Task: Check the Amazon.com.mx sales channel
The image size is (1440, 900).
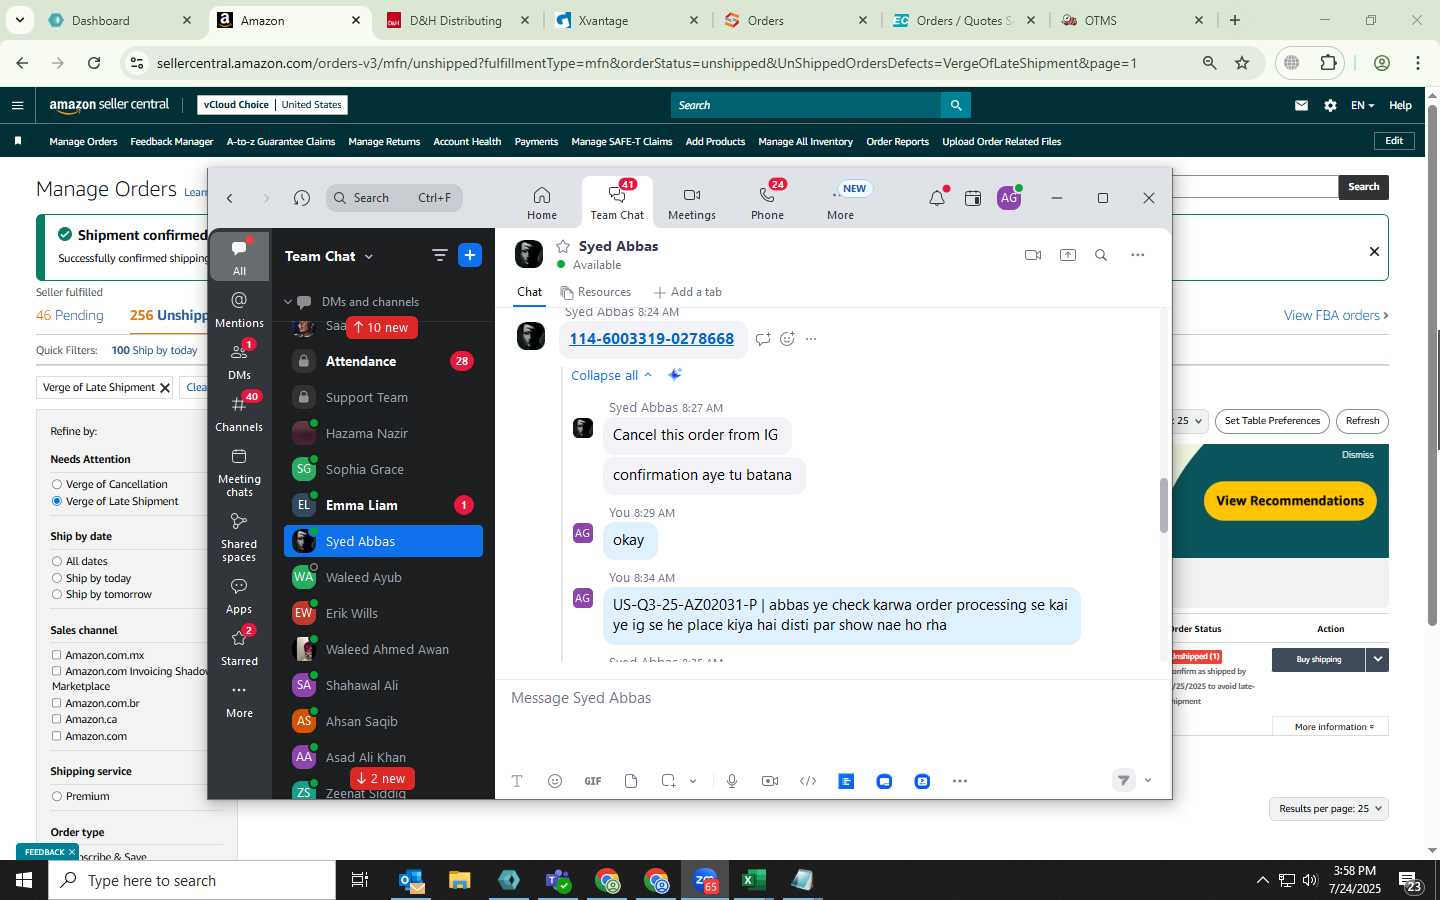Action: coord(57,655)
